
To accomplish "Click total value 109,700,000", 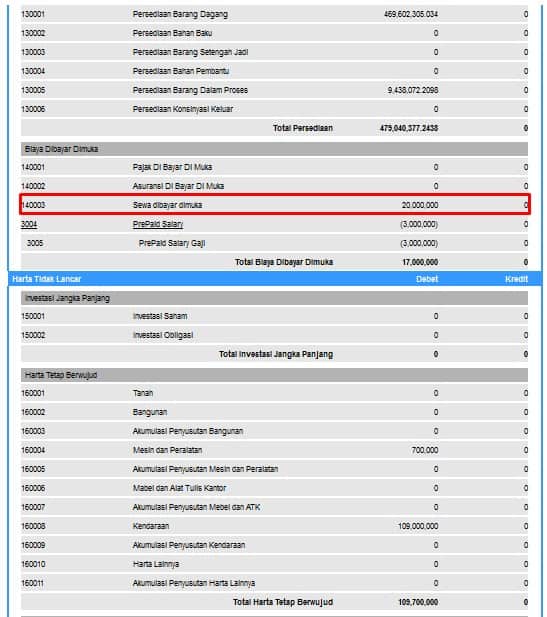I will pyautogui.click(x=418, y=602).
